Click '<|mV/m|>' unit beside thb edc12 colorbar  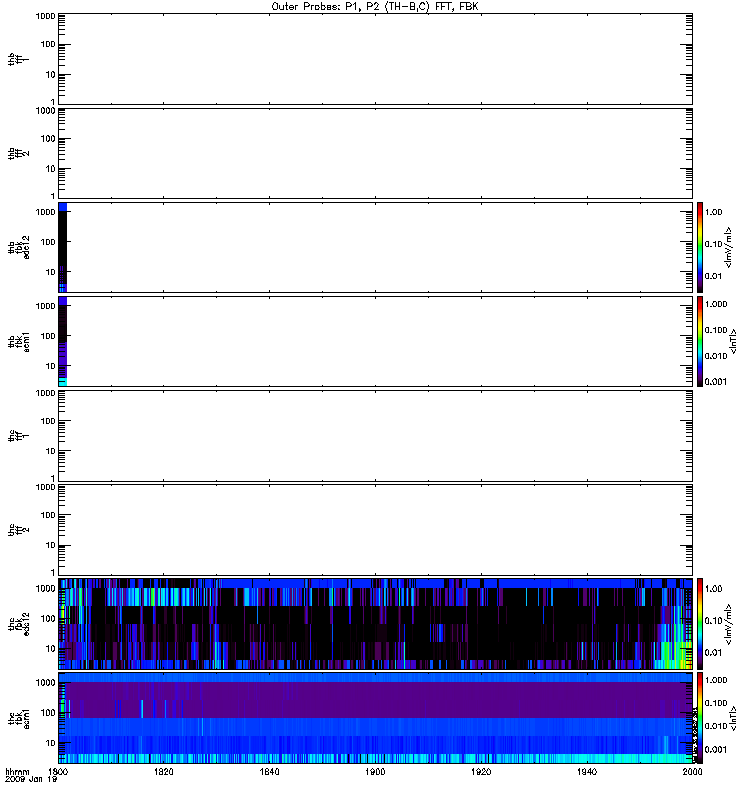click(x=729, y=247)
